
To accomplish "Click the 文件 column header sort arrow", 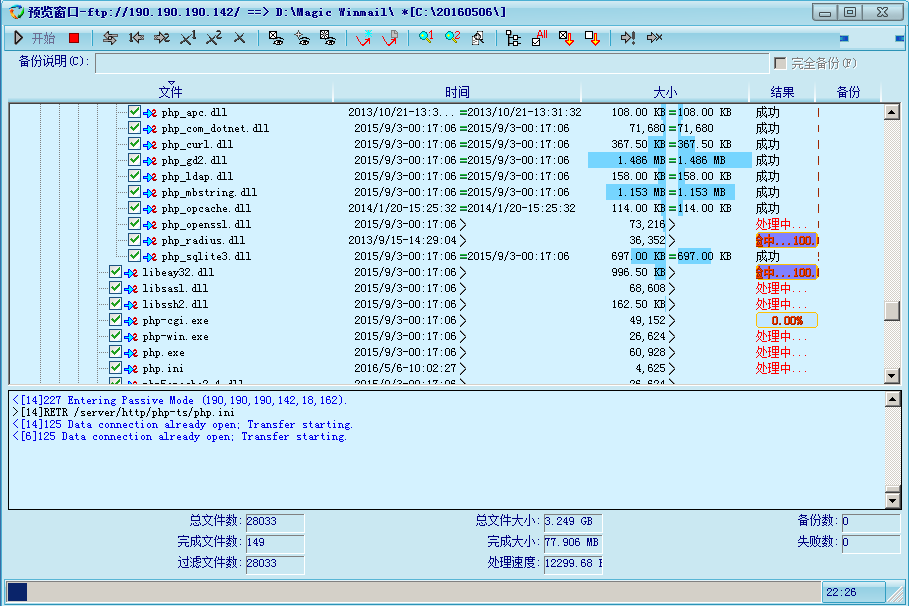I will point(171,83).
